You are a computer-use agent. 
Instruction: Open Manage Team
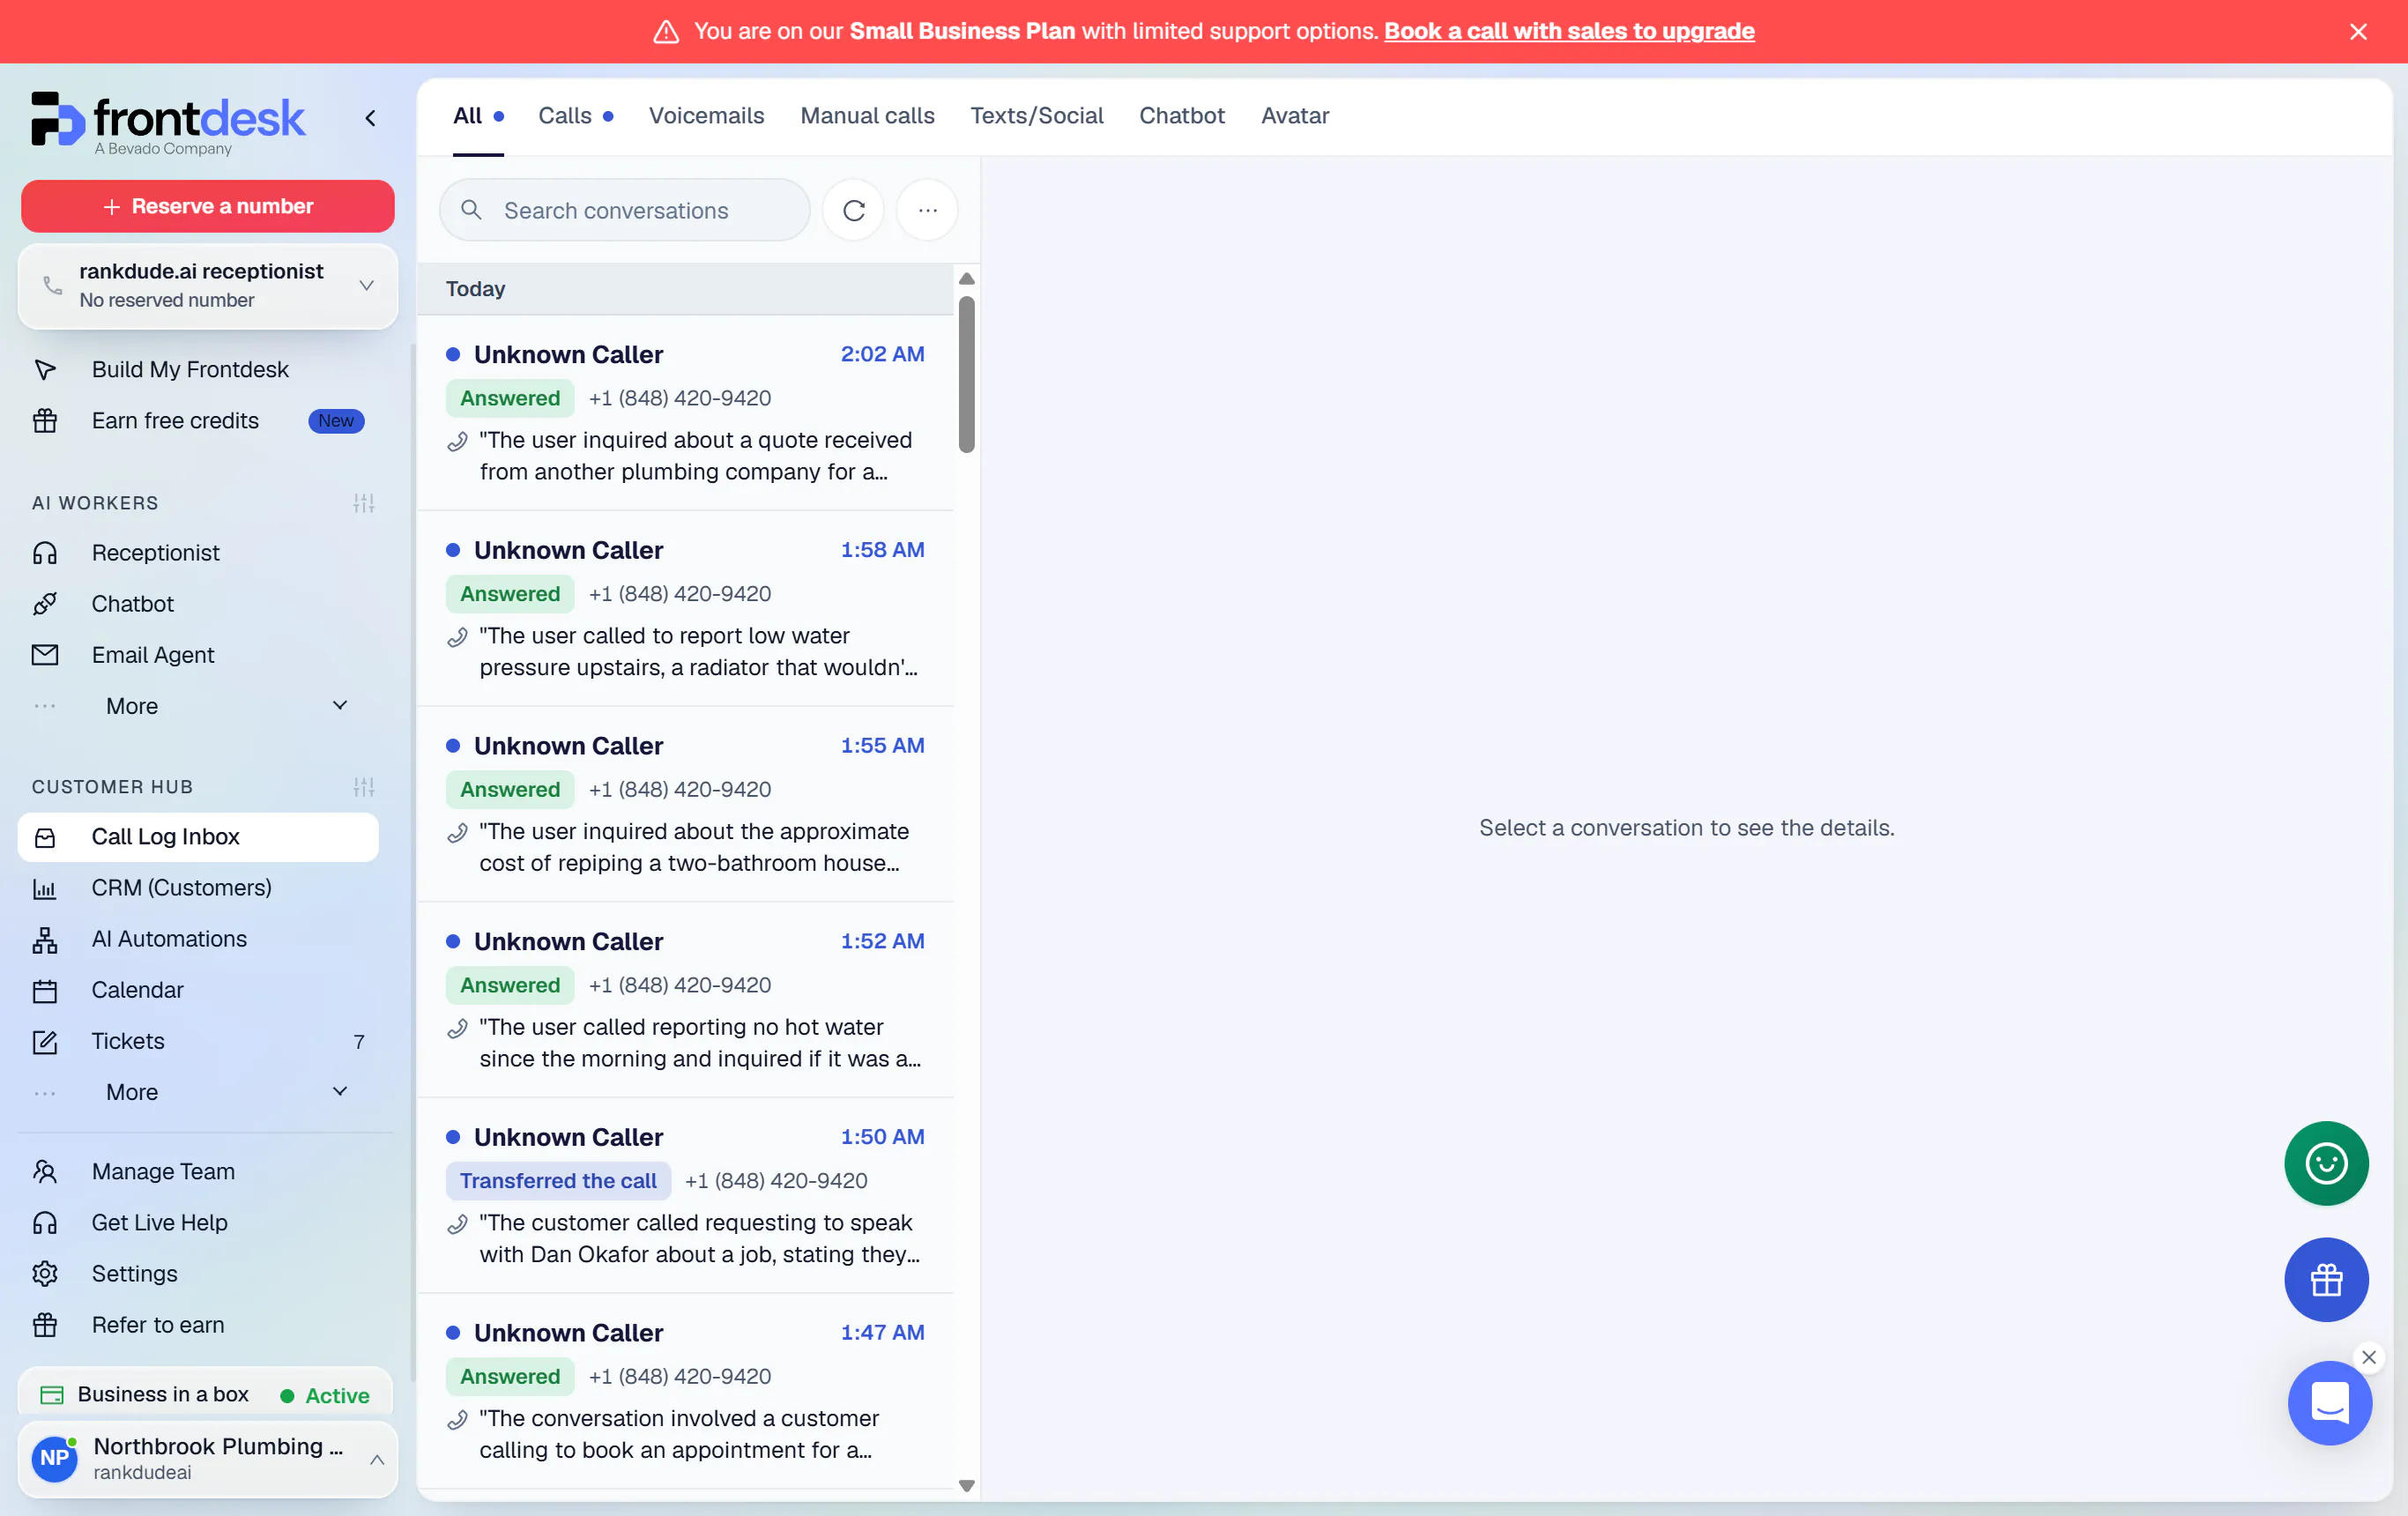197,1171
